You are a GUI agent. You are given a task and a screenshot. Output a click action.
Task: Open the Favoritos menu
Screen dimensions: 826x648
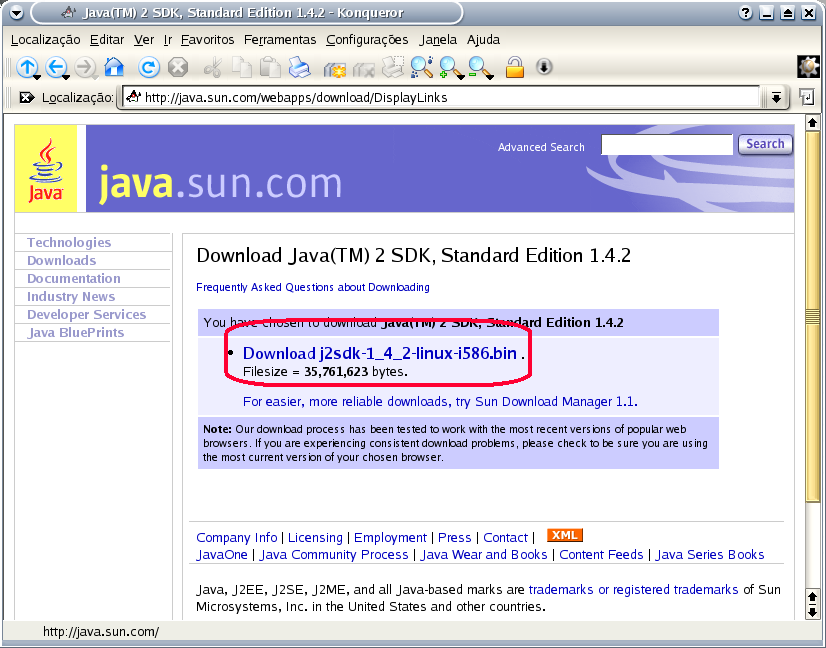[x=208, y=40]
